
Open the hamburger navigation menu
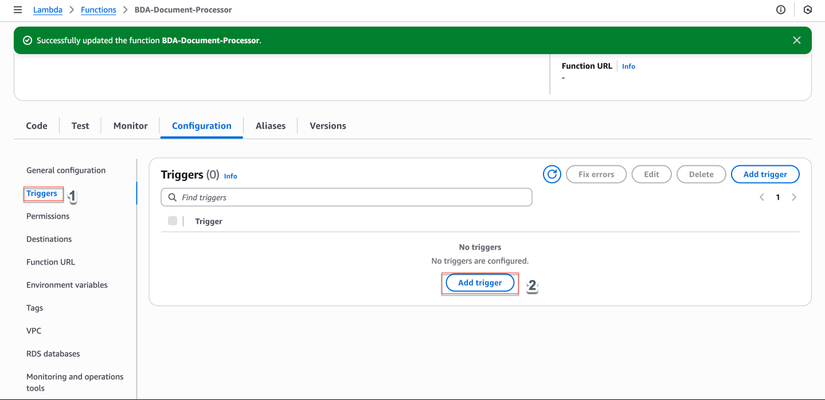tap(17, 10)
